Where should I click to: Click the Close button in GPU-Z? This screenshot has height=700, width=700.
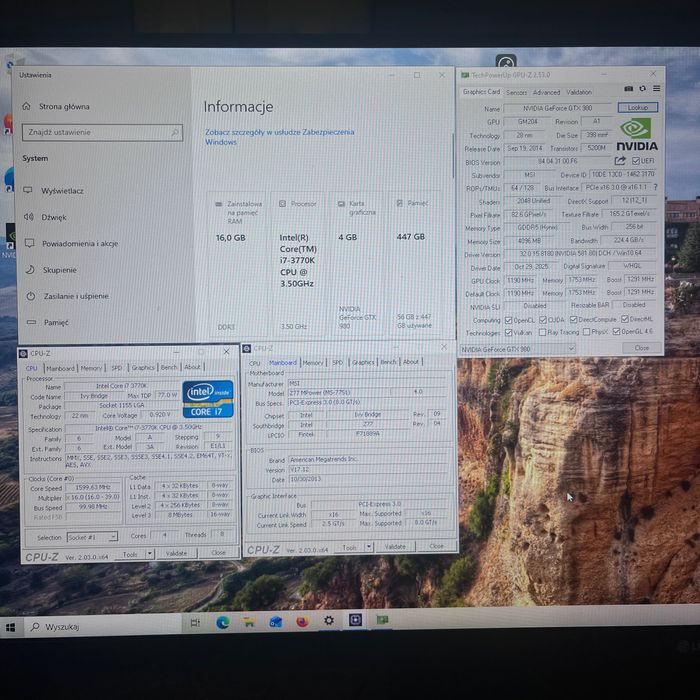pyautogui.click(x=642, y=348)
